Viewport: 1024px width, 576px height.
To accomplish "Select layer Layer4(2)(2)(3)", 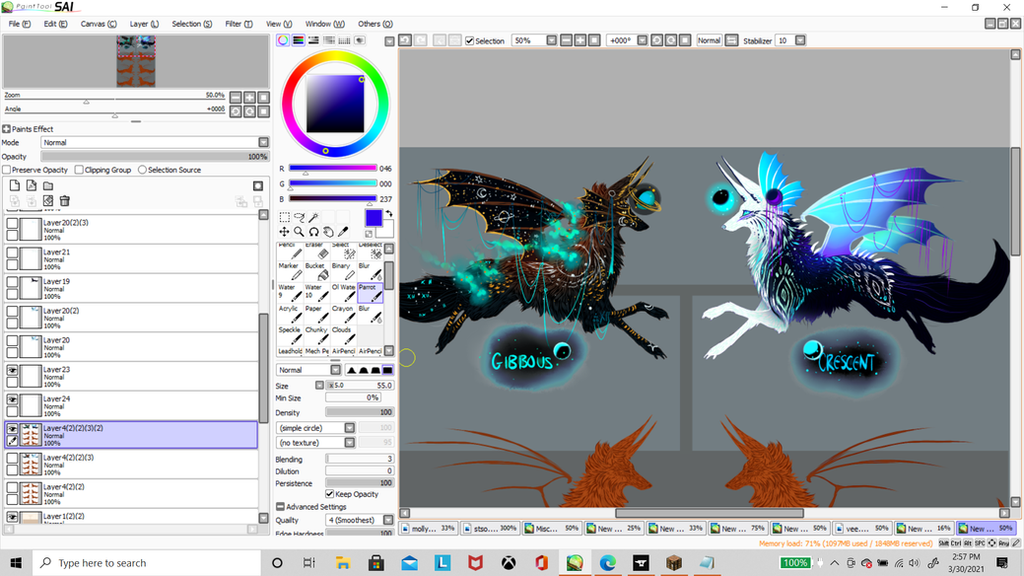I will (131, 464).
